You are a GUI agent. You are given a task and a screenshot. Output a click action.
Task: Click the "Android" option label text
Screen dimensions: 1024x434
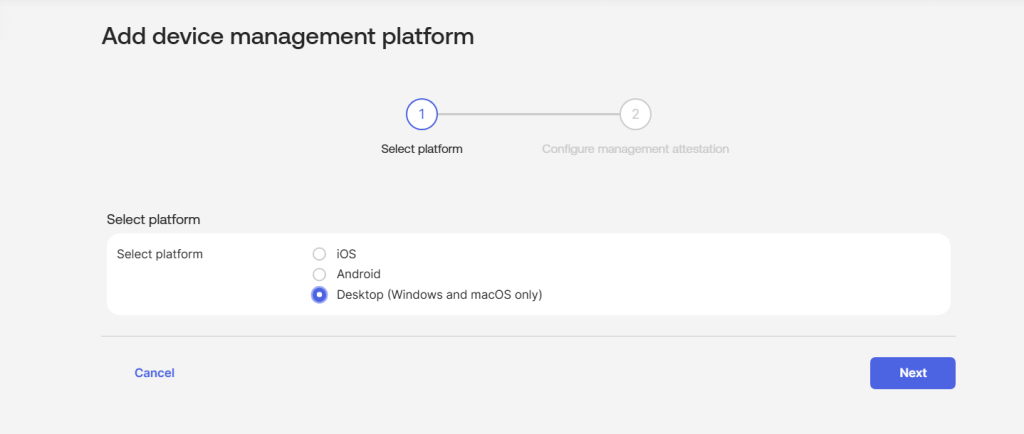click(359, 274)
